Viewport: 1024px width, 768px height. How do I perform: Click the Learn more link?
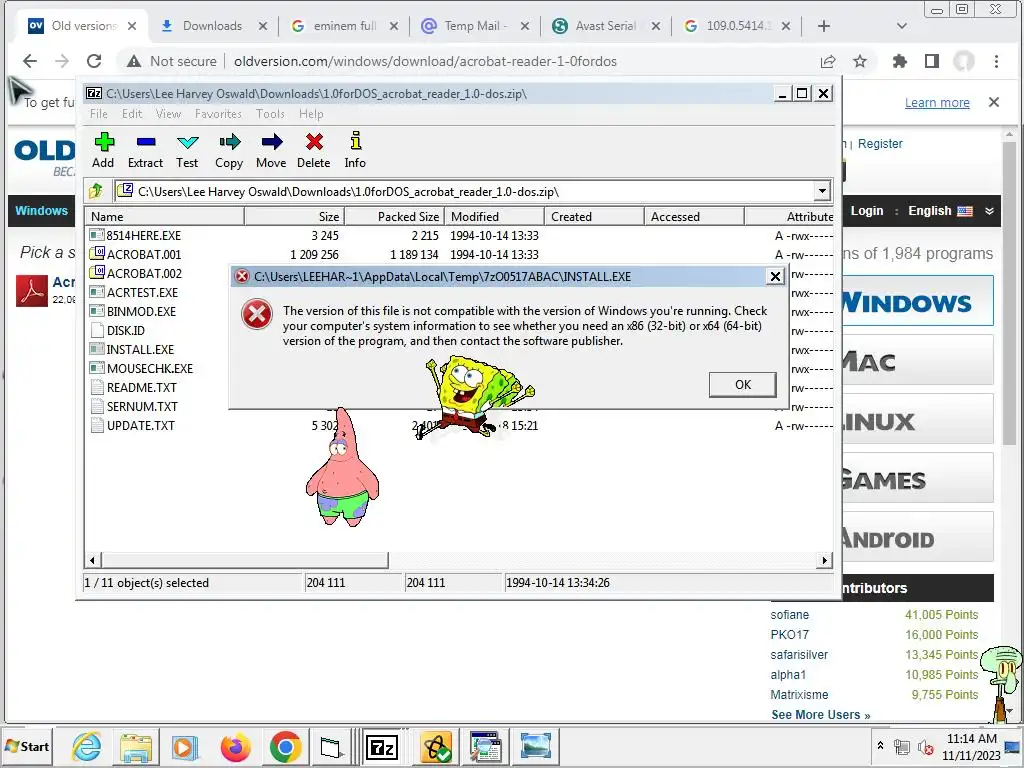pos(936,103)
